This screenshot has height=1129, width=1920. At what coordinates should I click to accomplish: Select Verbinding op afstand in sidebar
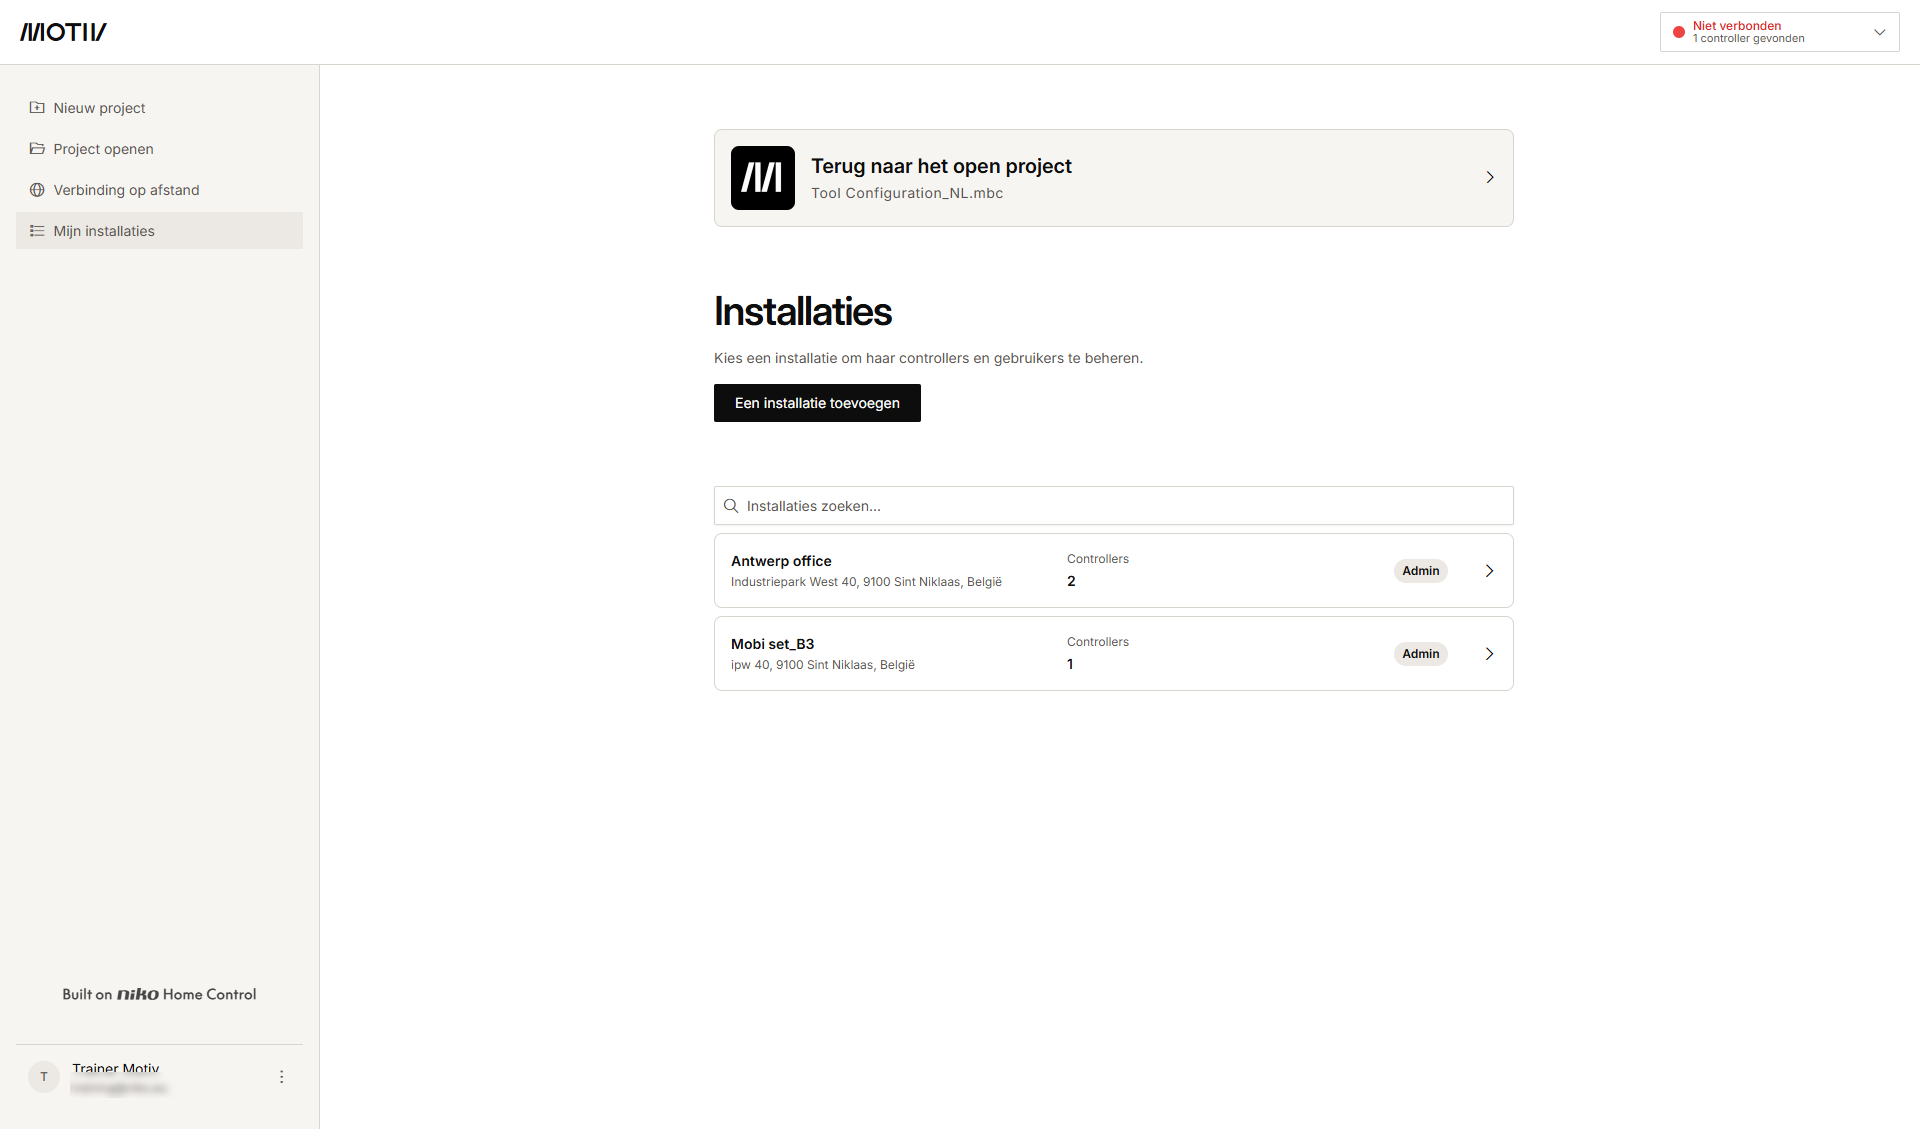(x=159, y=190)
